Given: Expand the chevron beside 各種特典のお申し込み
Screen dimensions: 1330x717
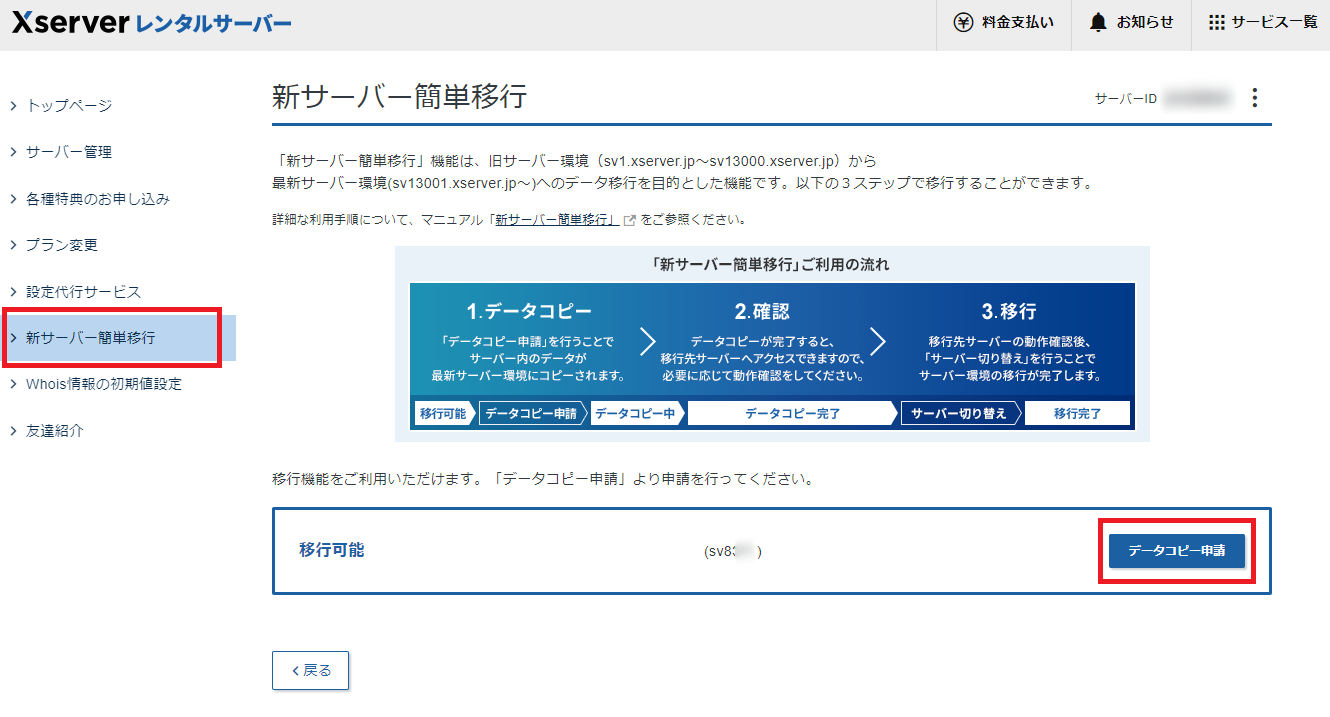Looking at the screenshot, I should pos(13,199).
